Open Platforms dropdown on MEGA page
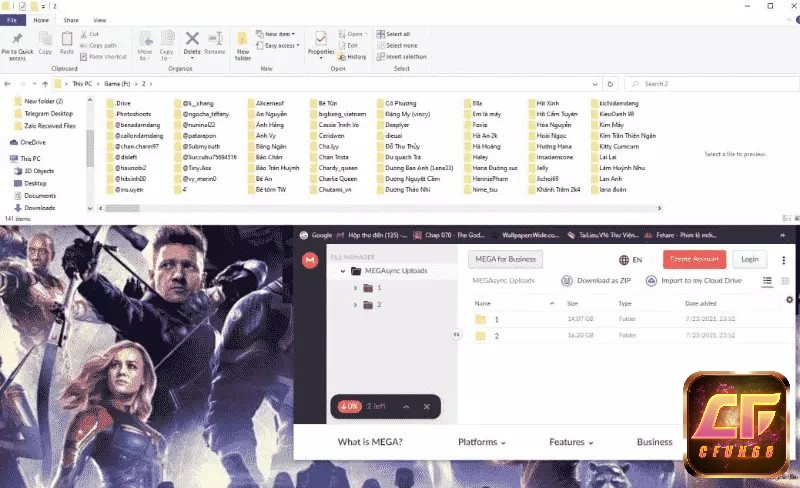The height and width of the screenshot is (488, 800). pyautogui.click(x=482, y=442)
